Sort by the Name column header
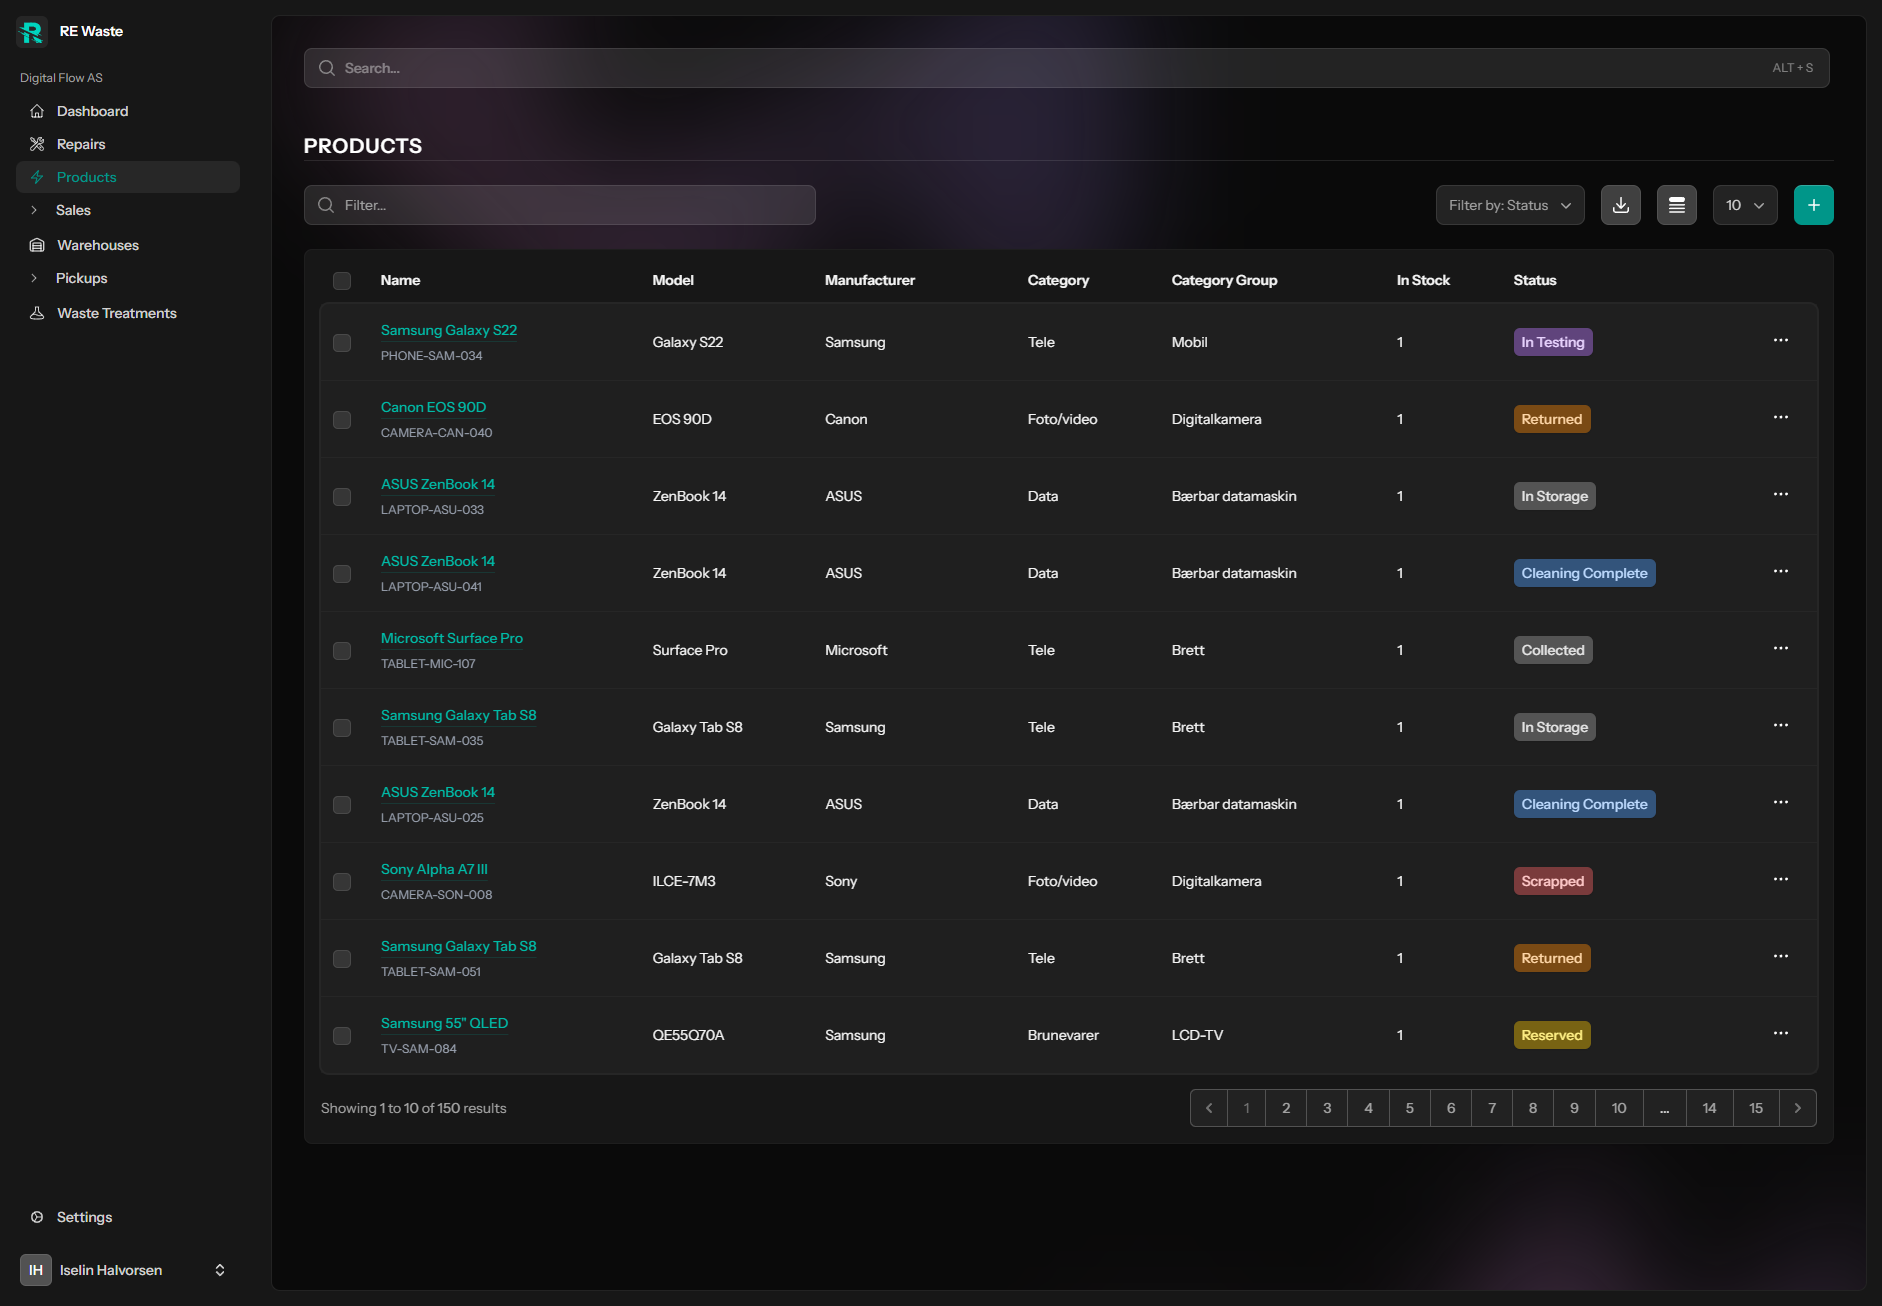Viewport: 1882px width, 1306px height. [x=400, y=281]
